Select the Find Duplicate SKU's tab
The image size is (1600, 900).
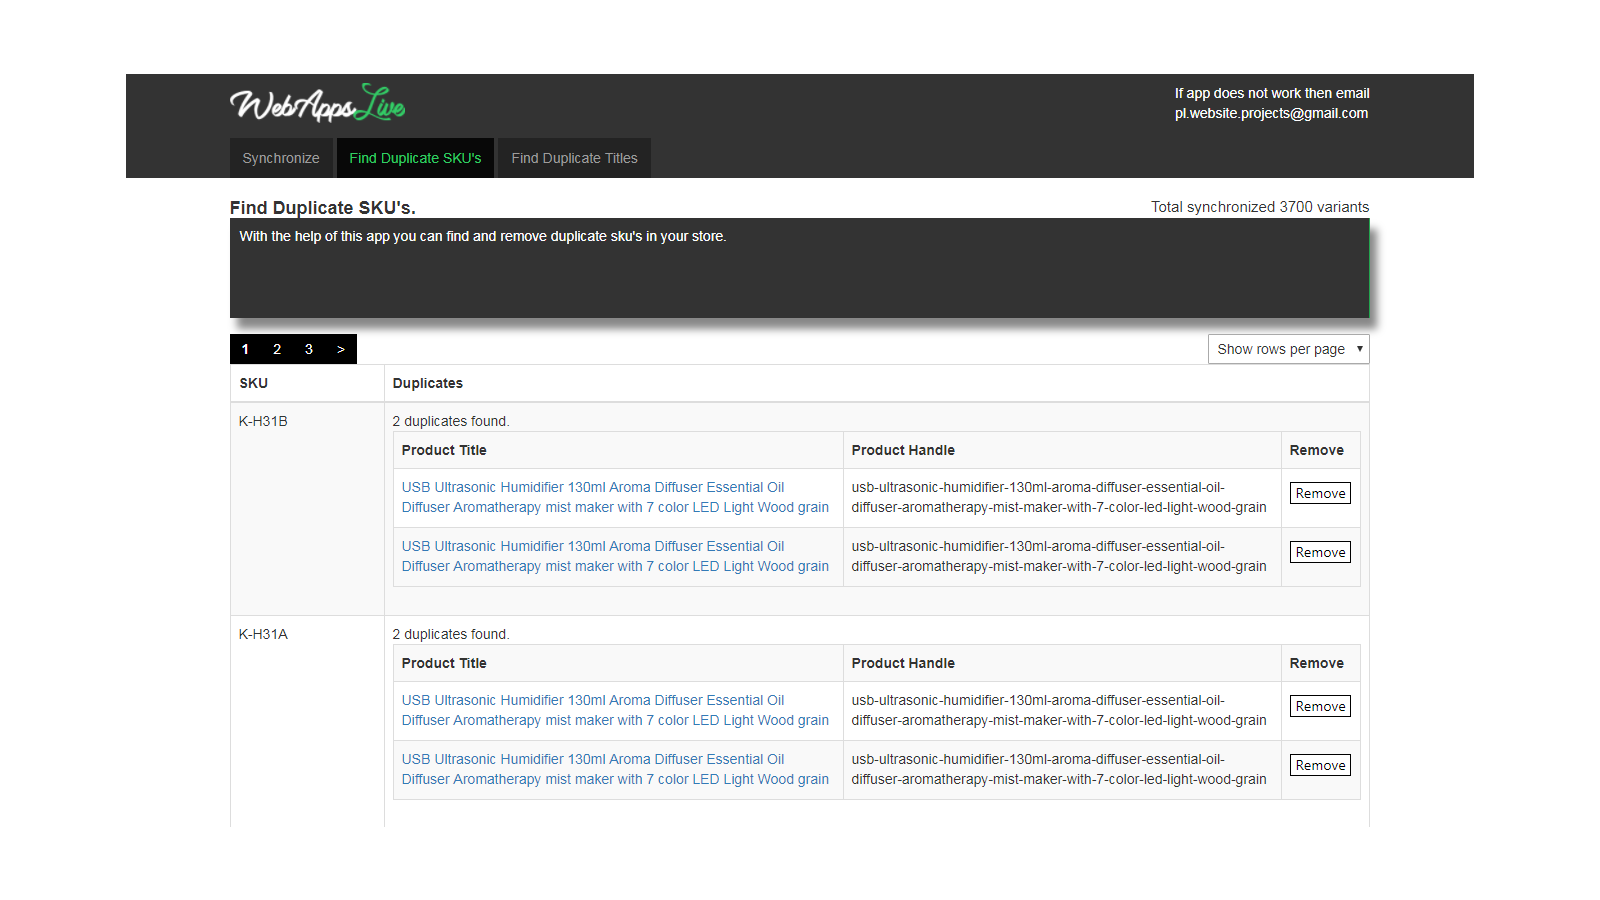[x=415, y=158]
